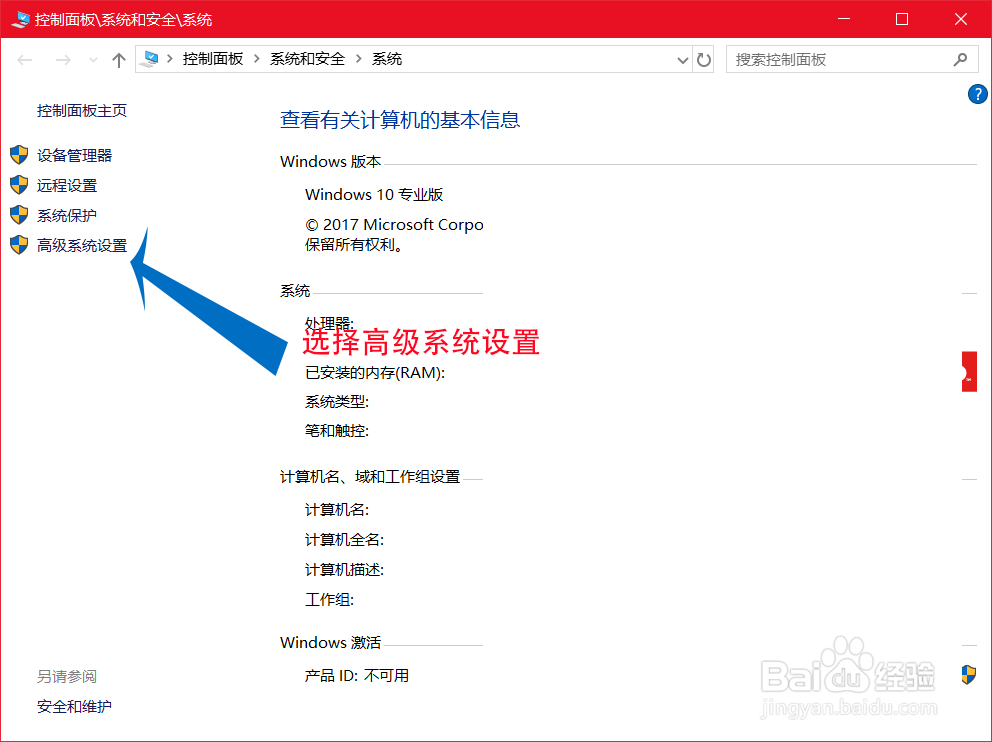Click © 2017 Microsoft Corpo copyright text

pos(394,225)
